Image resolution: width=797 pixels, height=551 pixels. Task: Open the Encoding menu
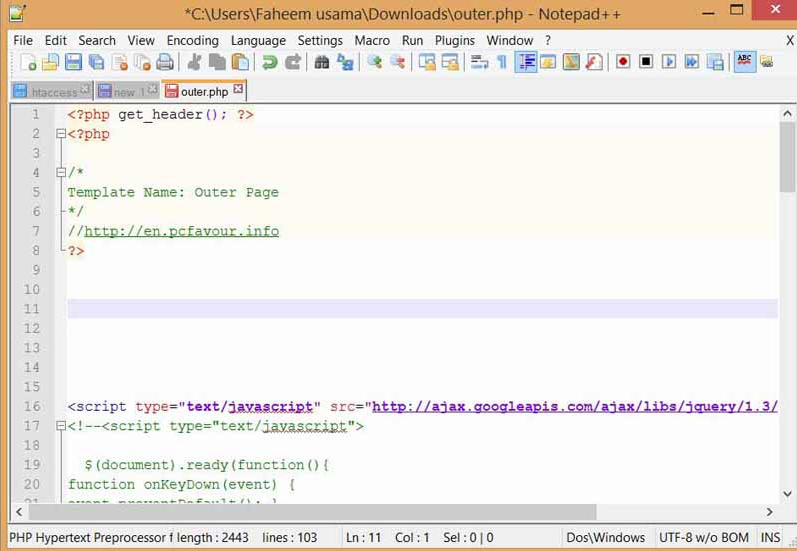(193, 40)
